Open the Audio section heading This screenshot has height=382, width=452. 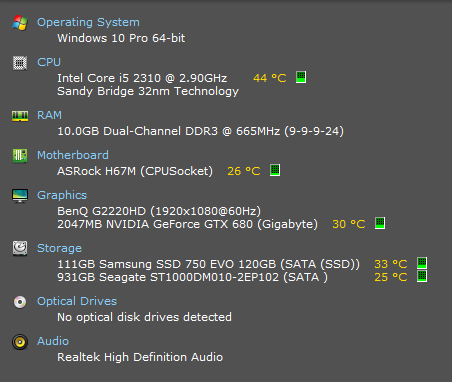tap(53, 341)
